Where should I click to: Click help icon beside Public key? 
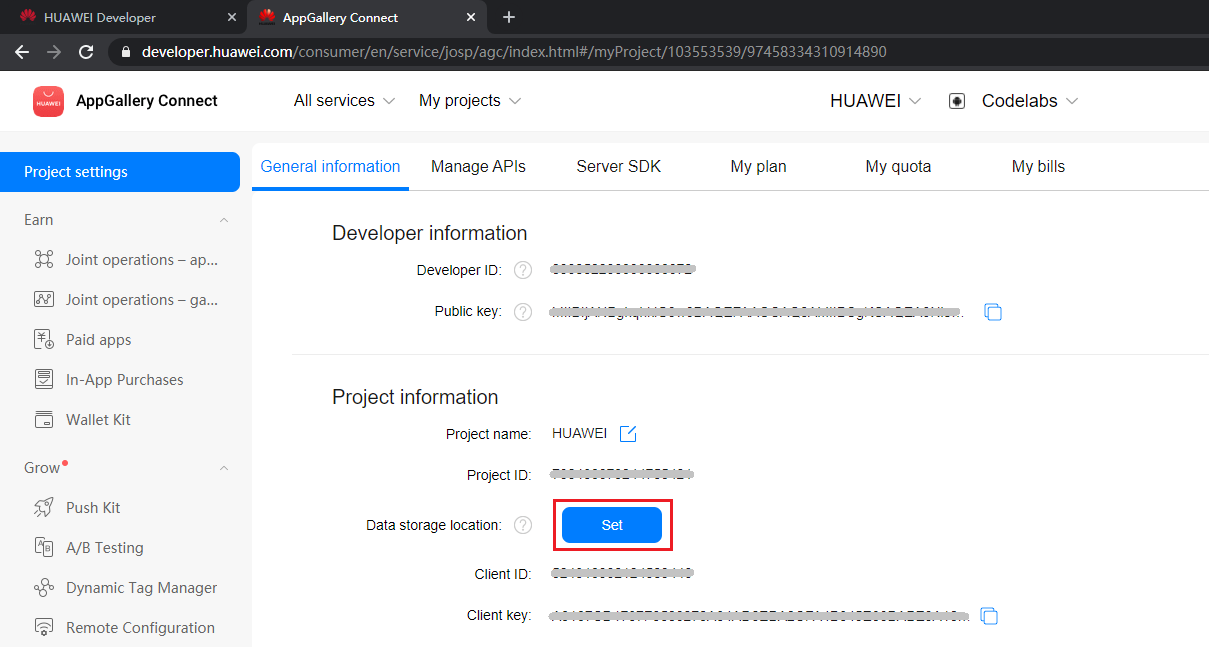point(523,312)
